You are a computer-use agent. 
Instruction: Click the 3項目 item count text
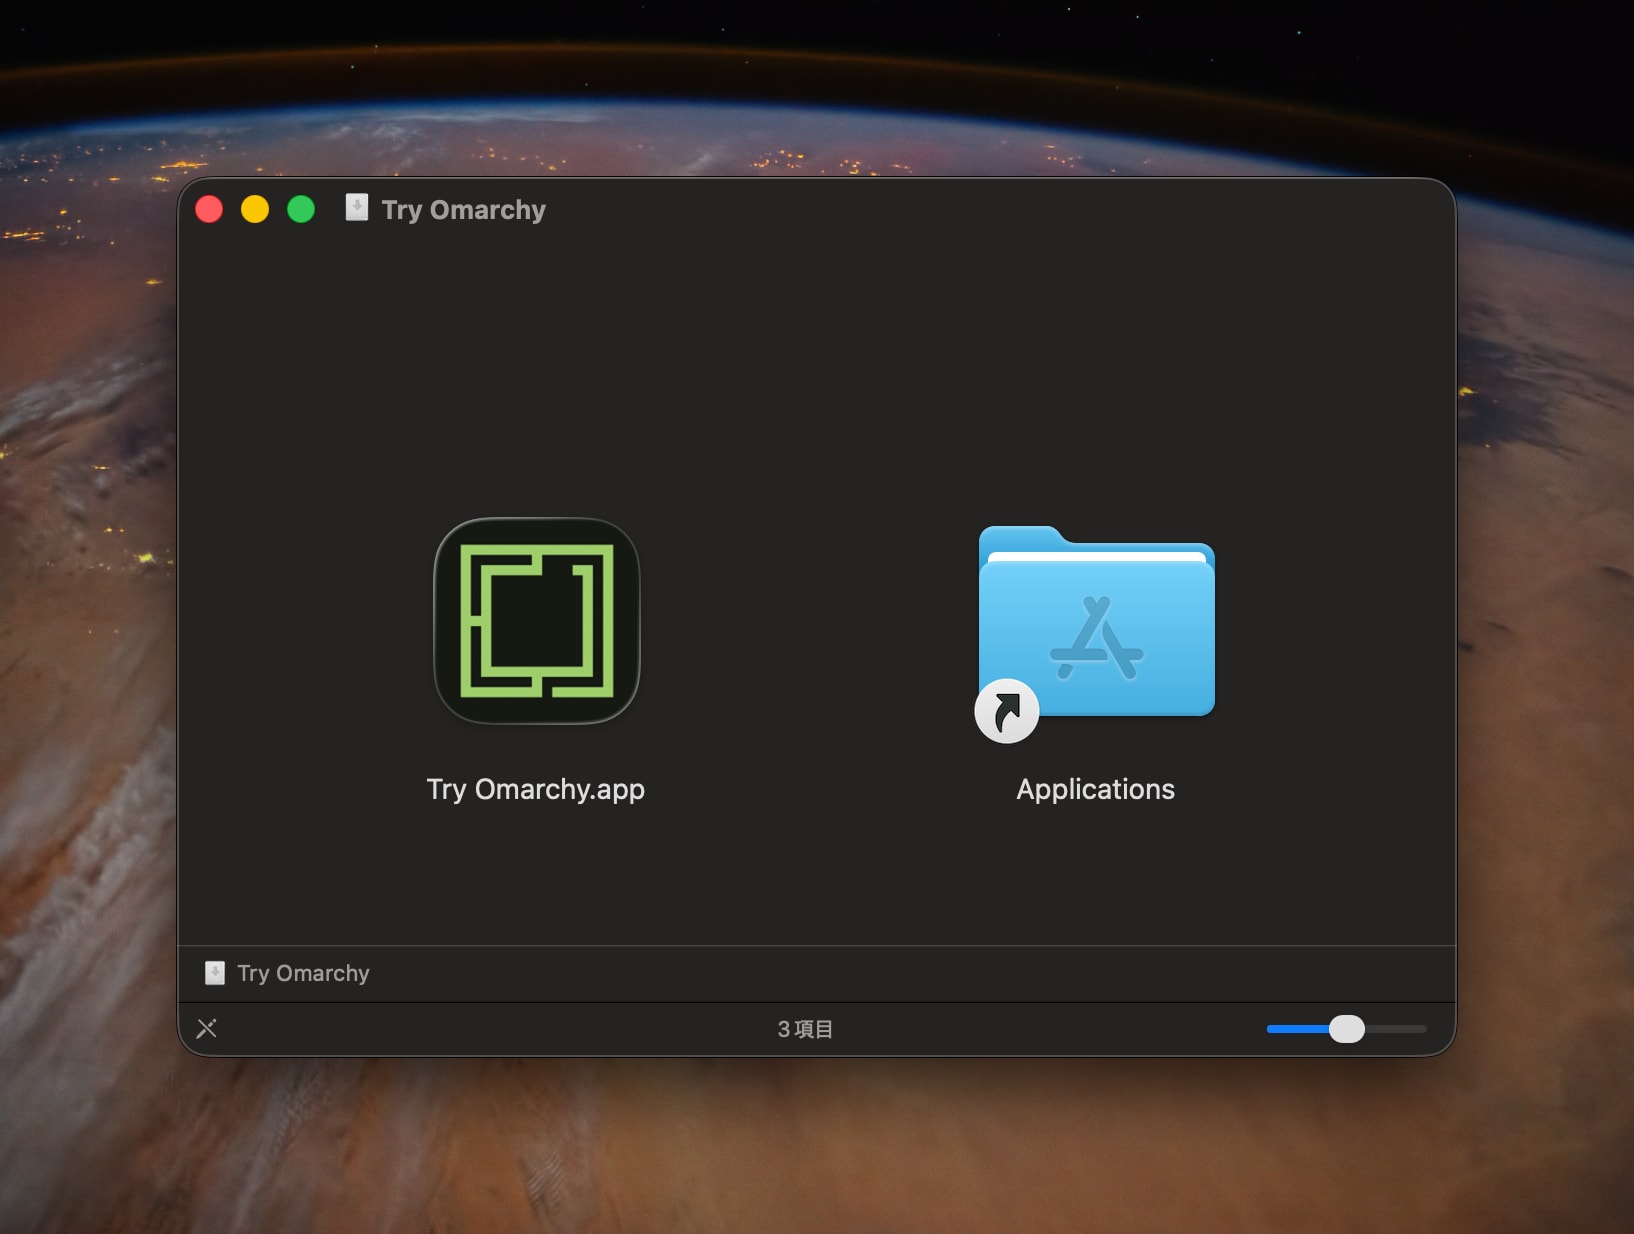[x=805, y=1029]
